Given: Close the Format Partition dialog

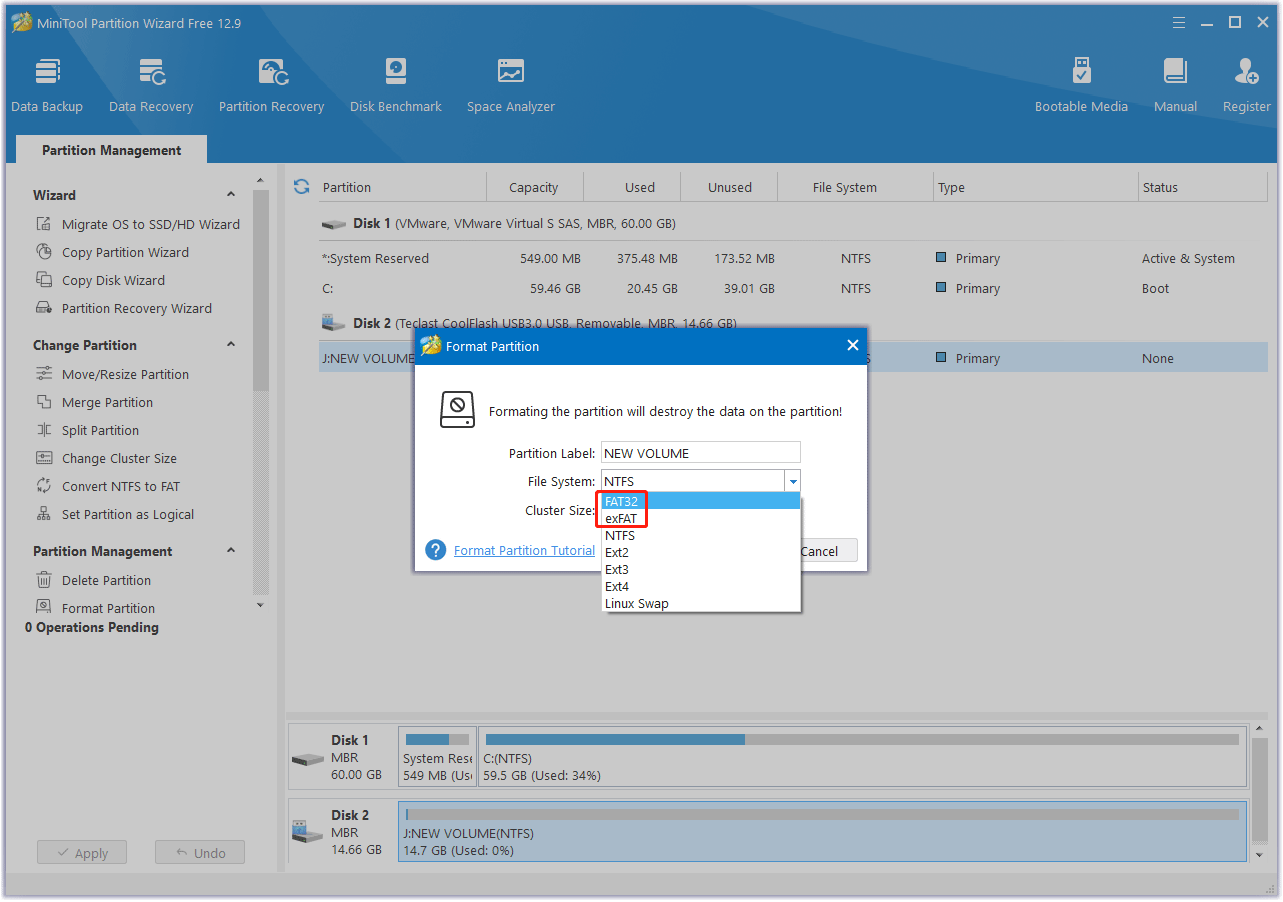Looking at the screenshot, I should (x=852, y=345).
